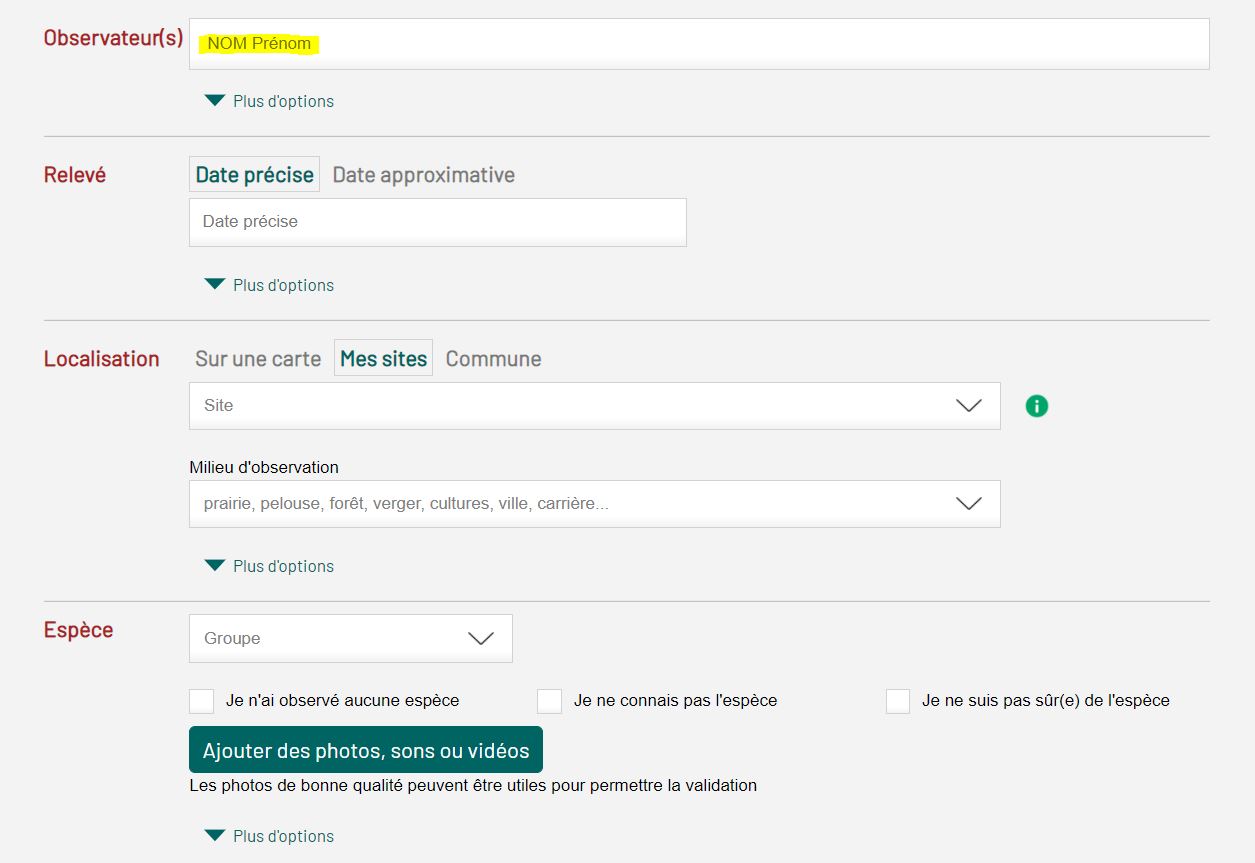Select the Mes sites tab
This screenshot has width=1255, height=863.
pos(383,359)
